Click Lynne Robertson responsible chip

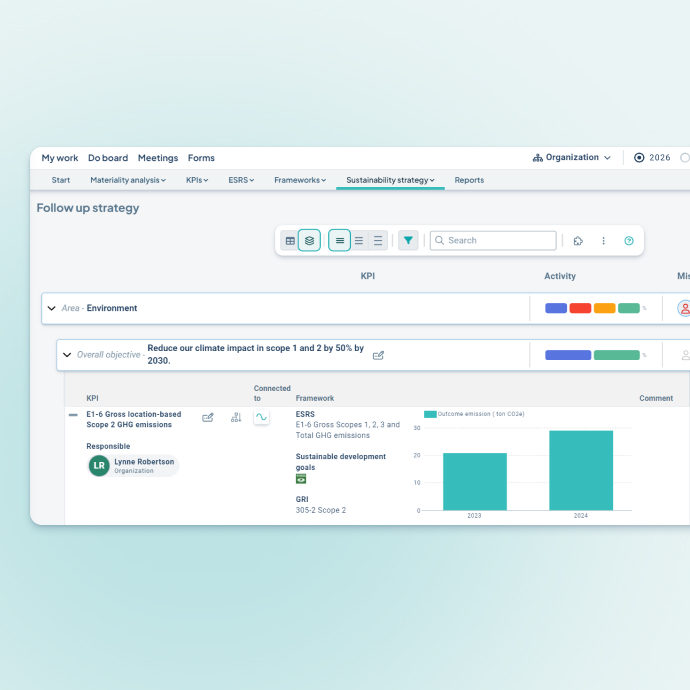click(x=133, y=466)
